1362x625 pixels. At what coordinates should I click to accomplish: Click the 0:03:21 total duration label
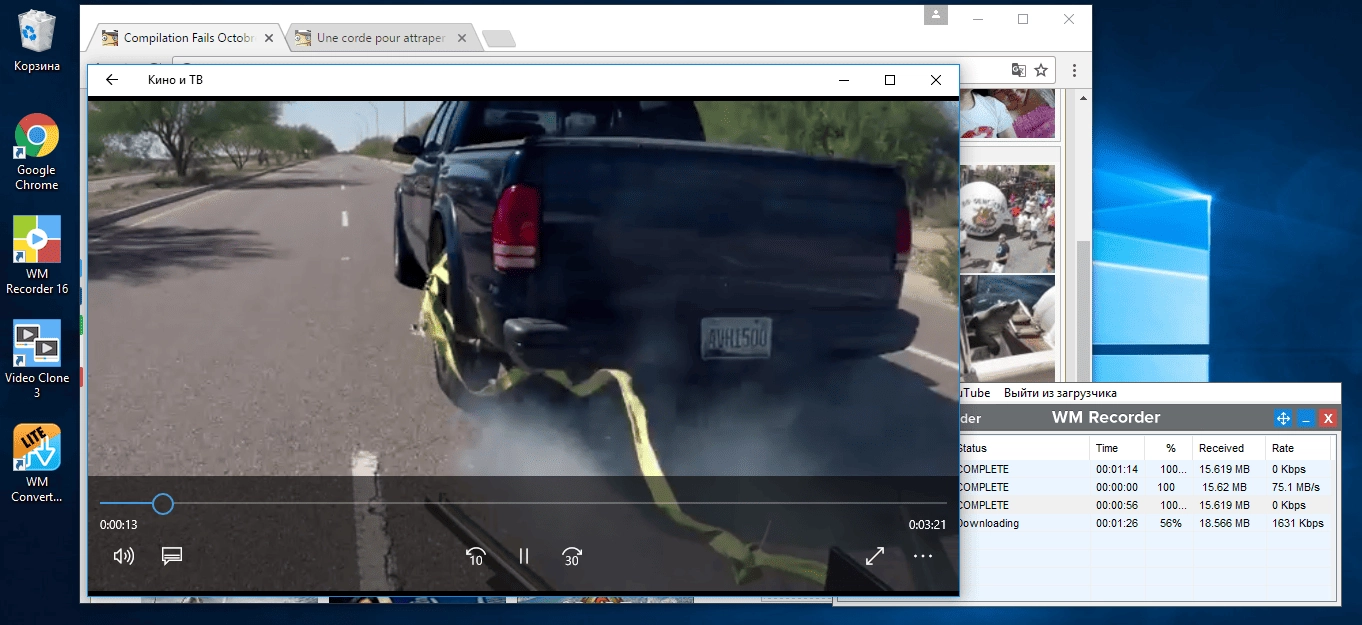tap(927, 525)
